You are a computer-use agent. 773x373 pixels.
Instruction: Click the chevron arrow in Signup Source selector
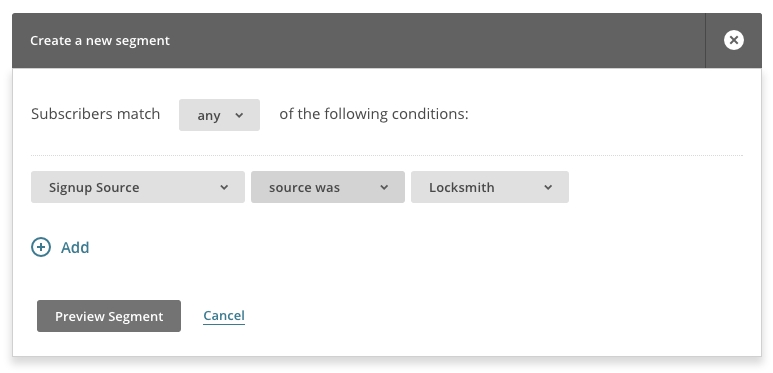224,187
